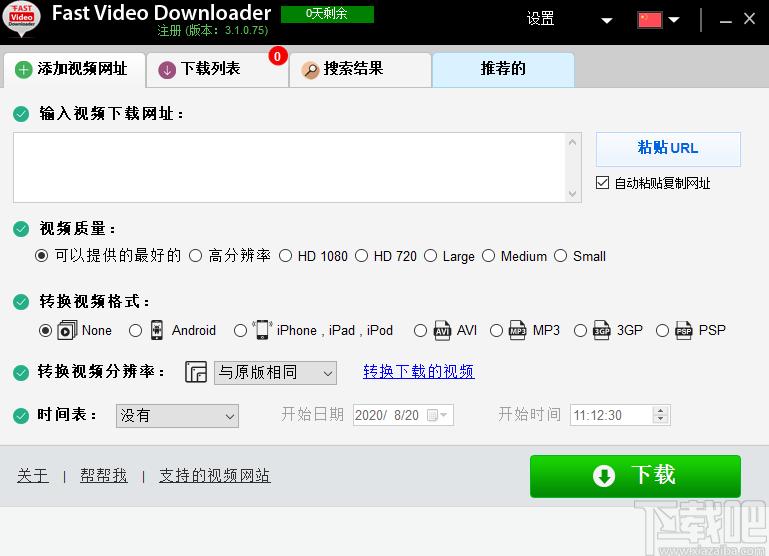Open the 支持的视频网站 link
The image size is (769, 556).
[x=215, y=475]
